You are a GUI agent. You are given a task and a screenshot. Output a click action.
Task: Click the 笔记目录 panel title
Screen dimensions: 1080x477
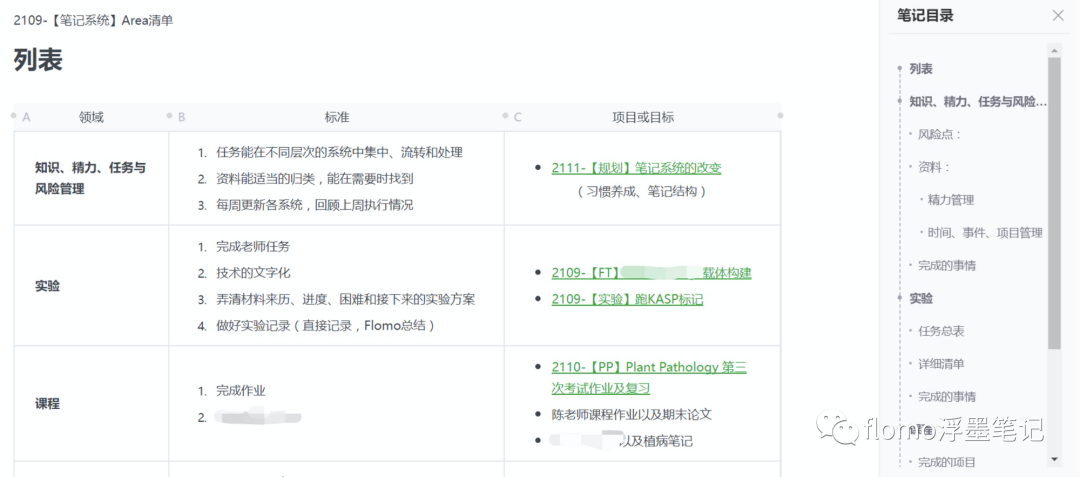(925, 16)
